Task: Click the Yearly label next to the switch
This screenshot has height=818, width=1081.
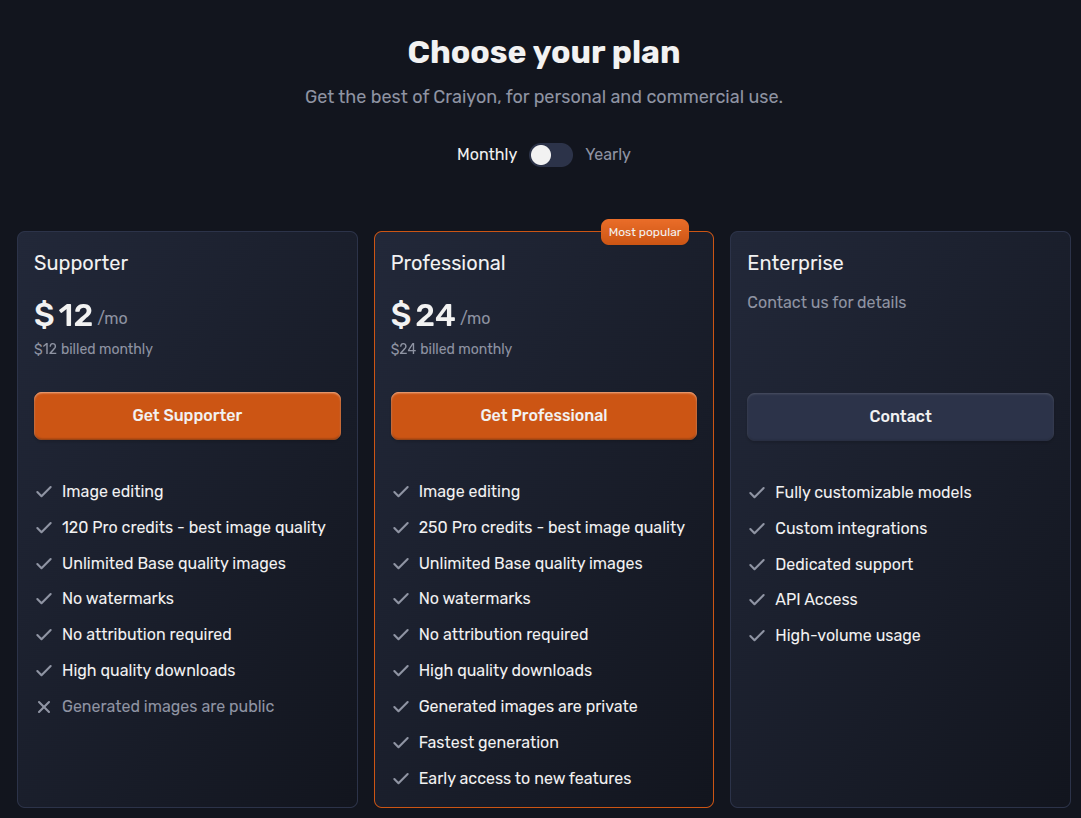Action: tap(608, 154)
